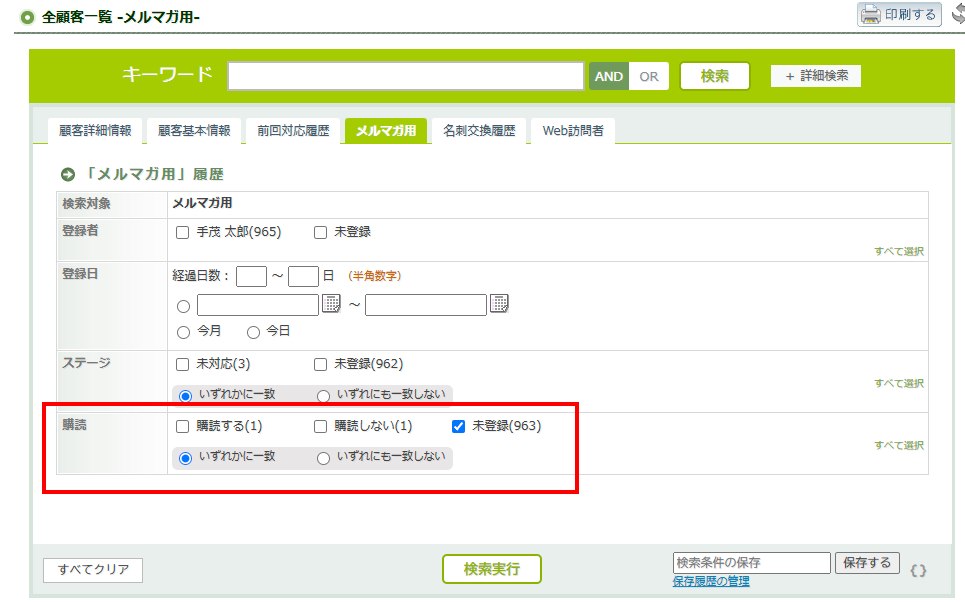Viewport: 965px width, 602px height.
Task: Open the calendar picker for the start date
Action: click(331, 303)
